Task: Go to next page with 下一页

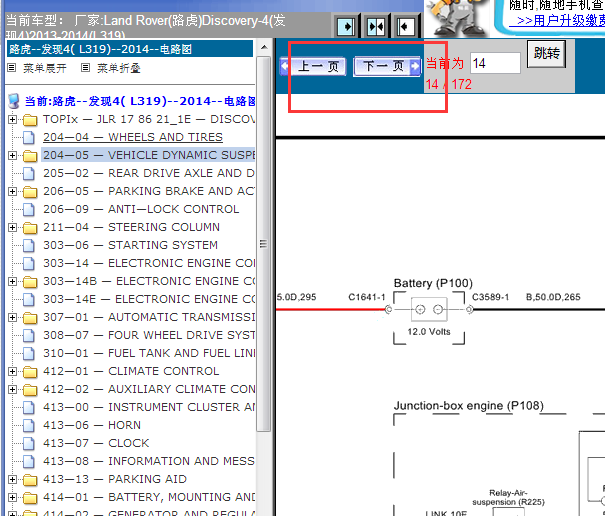Action: [x=387, y=66]
